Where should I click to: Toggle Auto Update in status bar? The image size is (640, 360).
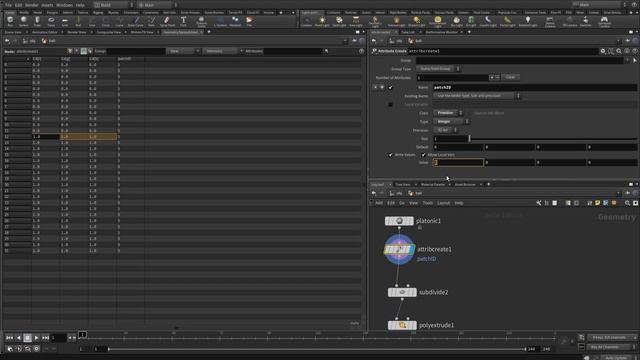[x=616, y=358]
